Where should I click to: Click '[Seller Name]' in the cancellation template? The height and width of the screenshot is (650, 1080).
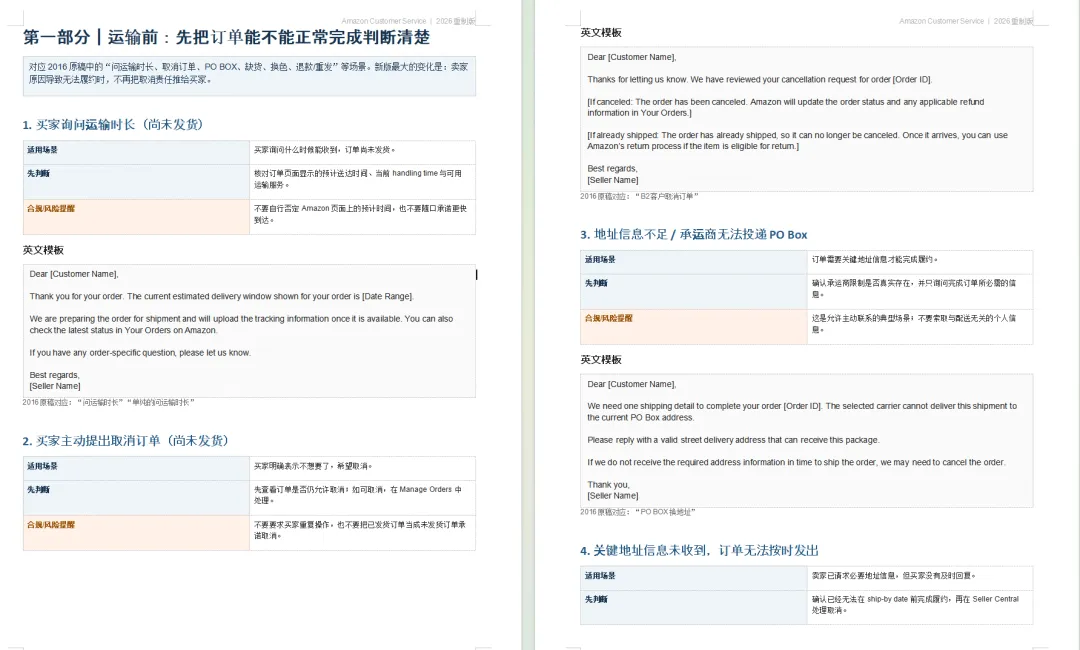pos(613,180)
